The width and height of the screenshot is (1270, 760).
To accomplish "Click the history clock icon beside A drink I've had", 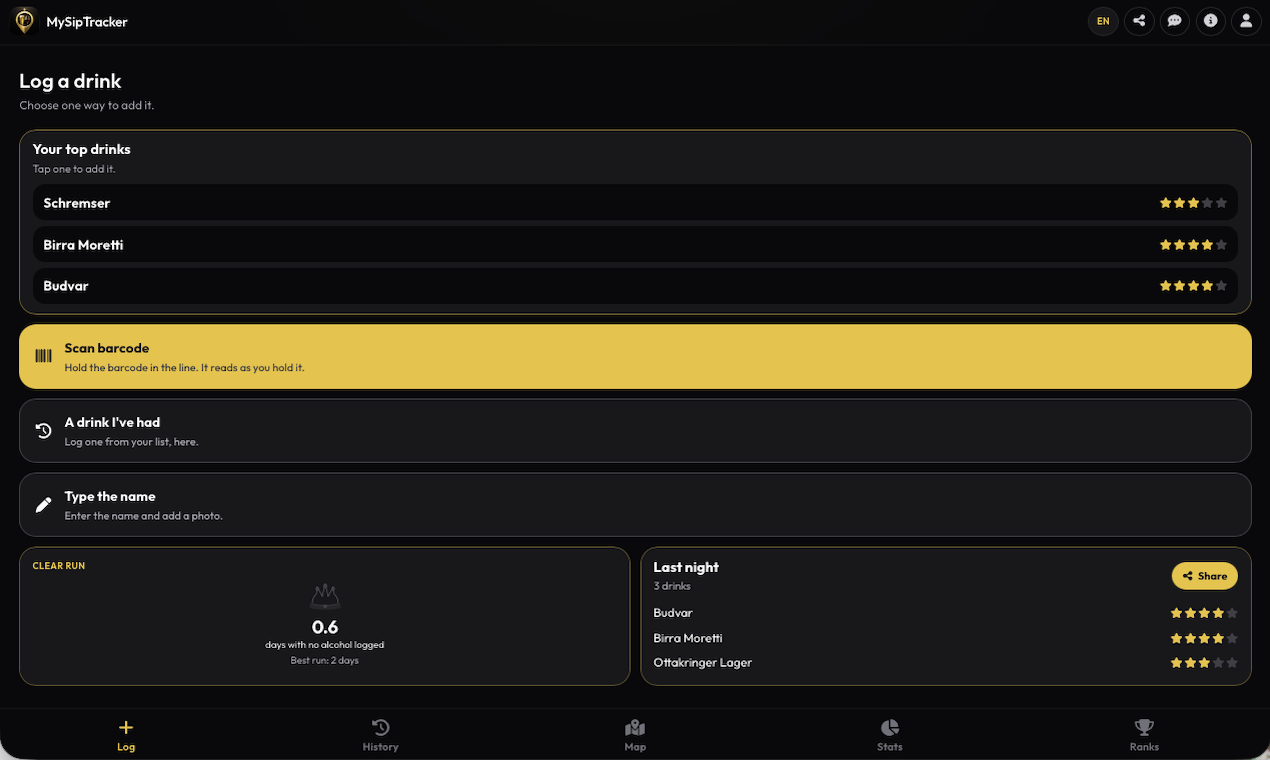I will click(43, 431).
